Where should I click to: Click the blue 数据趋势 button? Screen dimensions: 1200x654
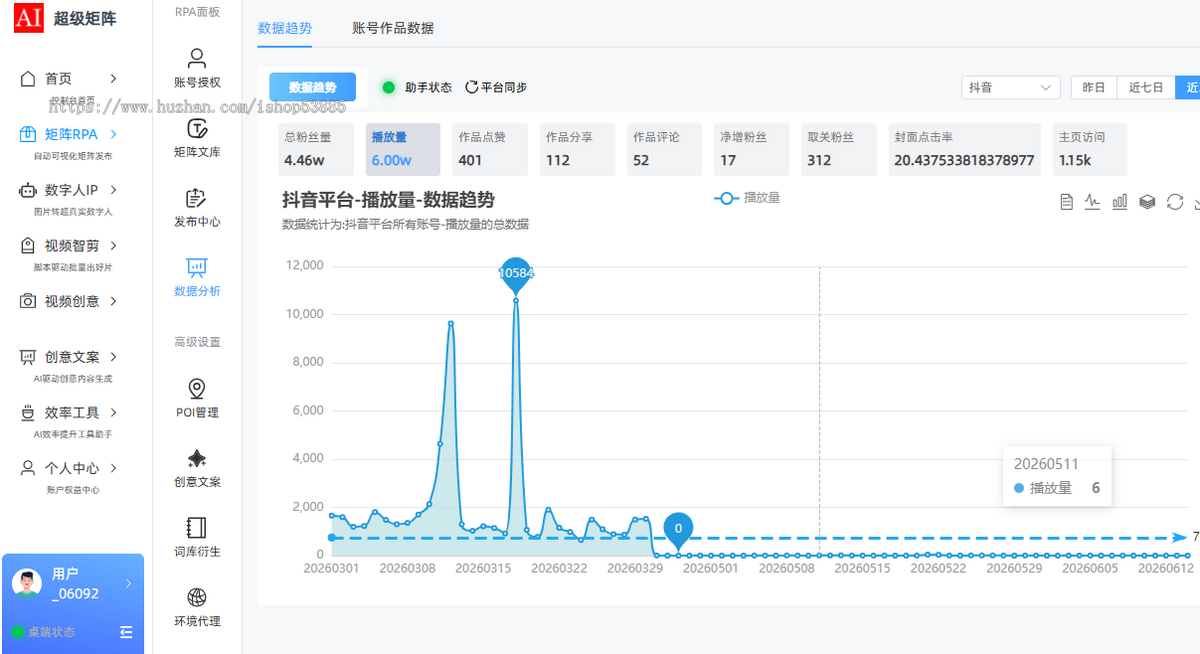[312, 87]
